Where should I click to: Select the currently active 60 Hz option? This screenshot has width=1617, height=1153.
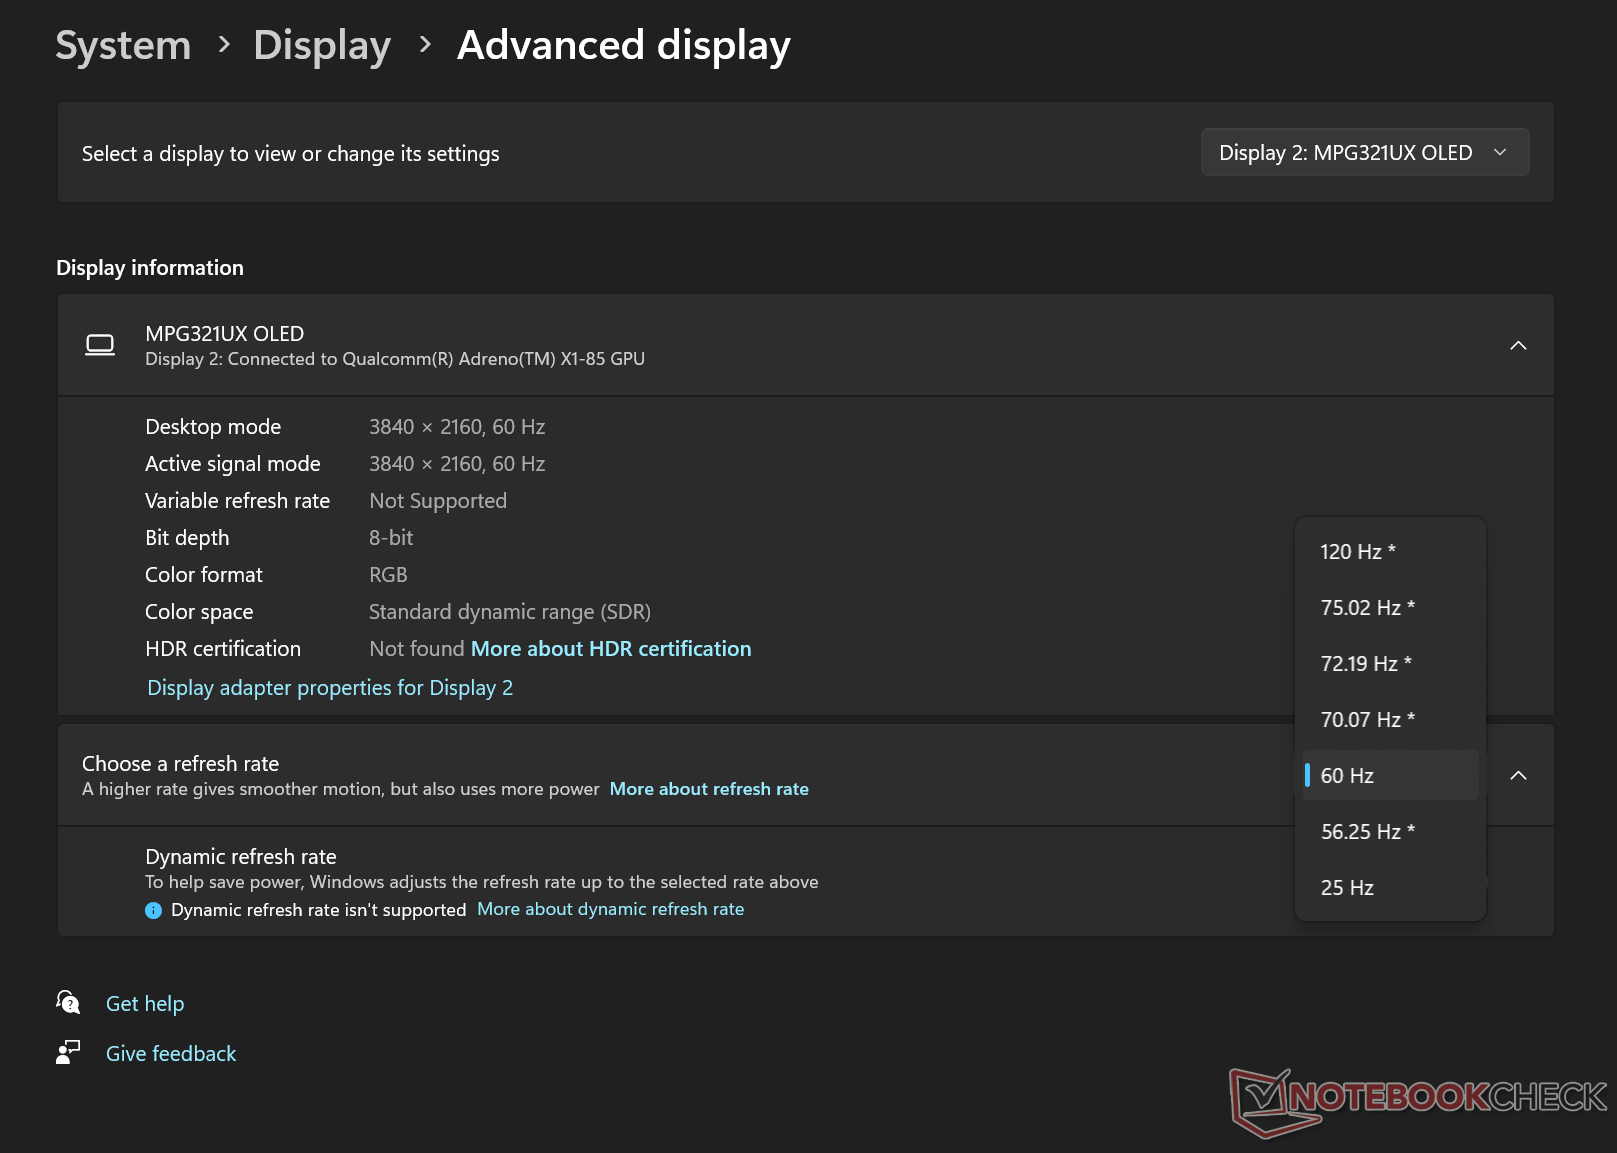1389,776
